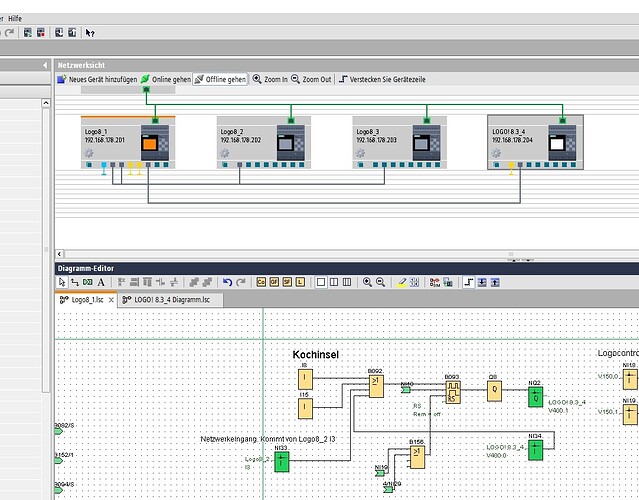This screenshot has height=500, width=639.
Task: Zoom out the diagram editor view
Action: click(381, 282)
